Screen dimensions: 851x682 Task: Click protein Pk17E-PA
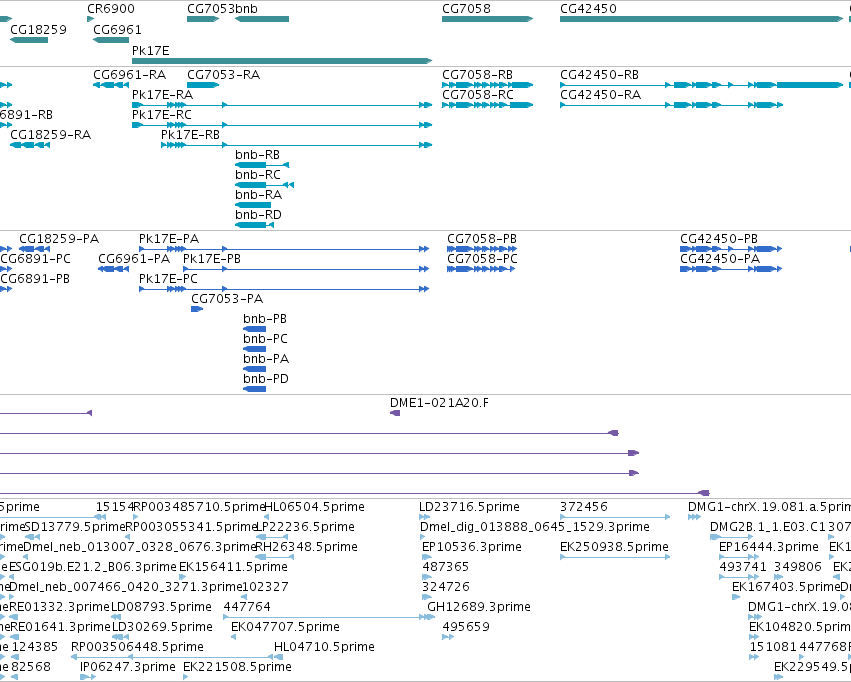click(284, 249)
